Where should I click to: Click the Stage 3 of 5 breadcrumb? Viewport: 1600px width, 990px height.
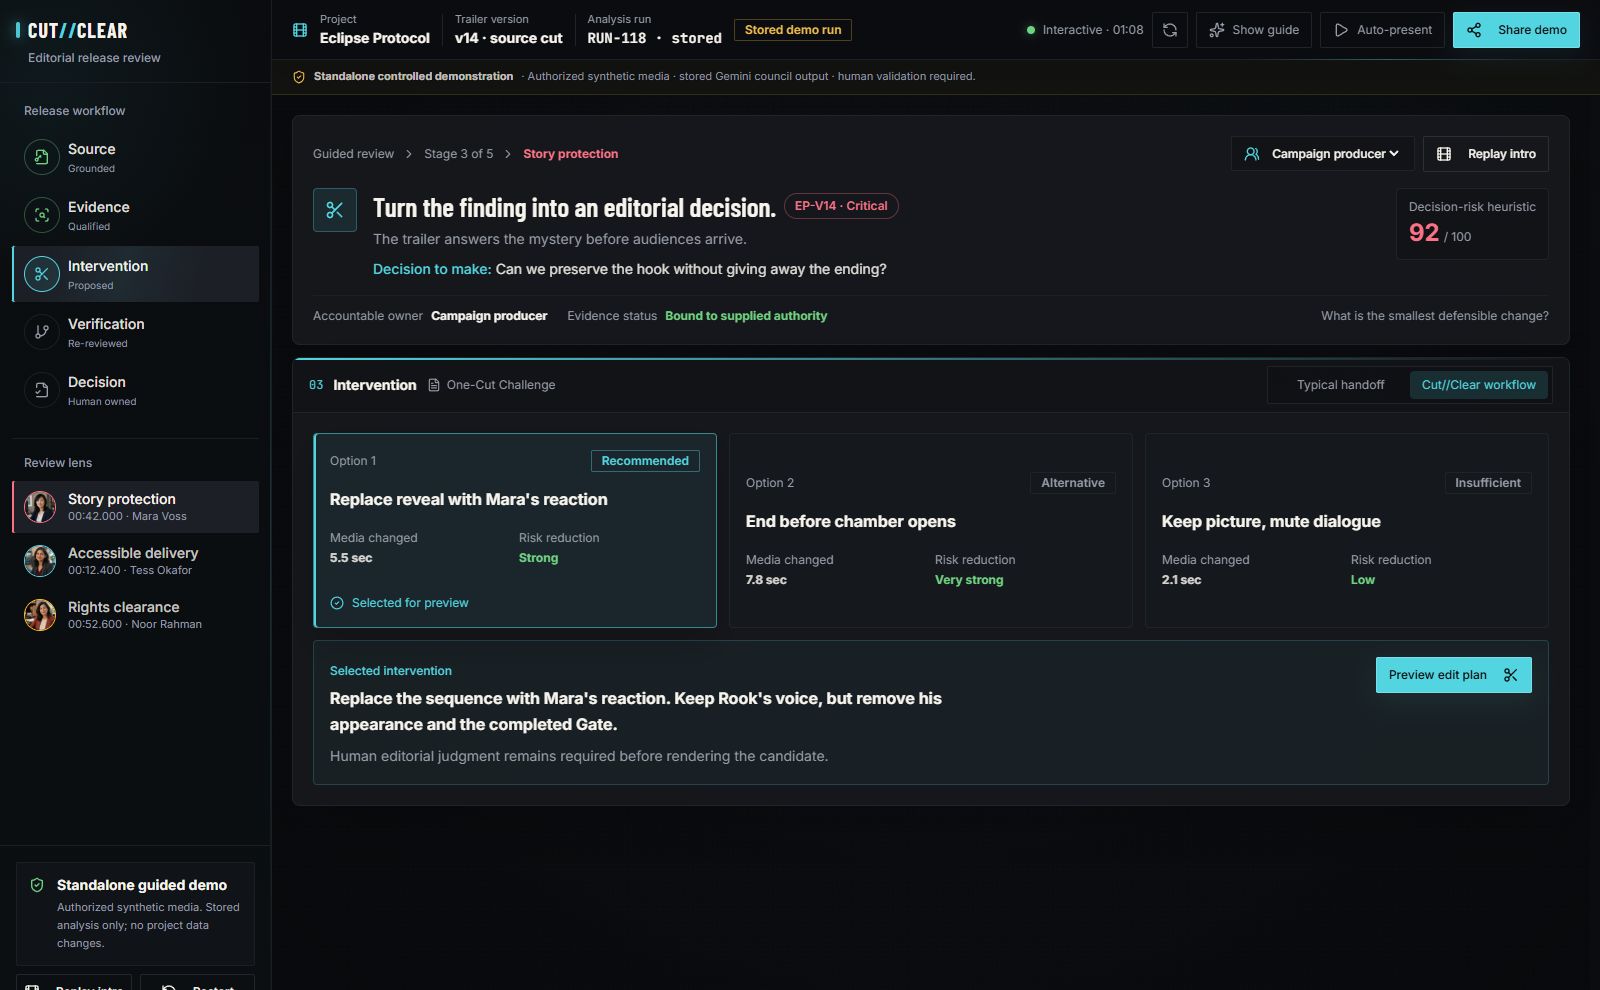pyautogui.click(x=458, y=154)
